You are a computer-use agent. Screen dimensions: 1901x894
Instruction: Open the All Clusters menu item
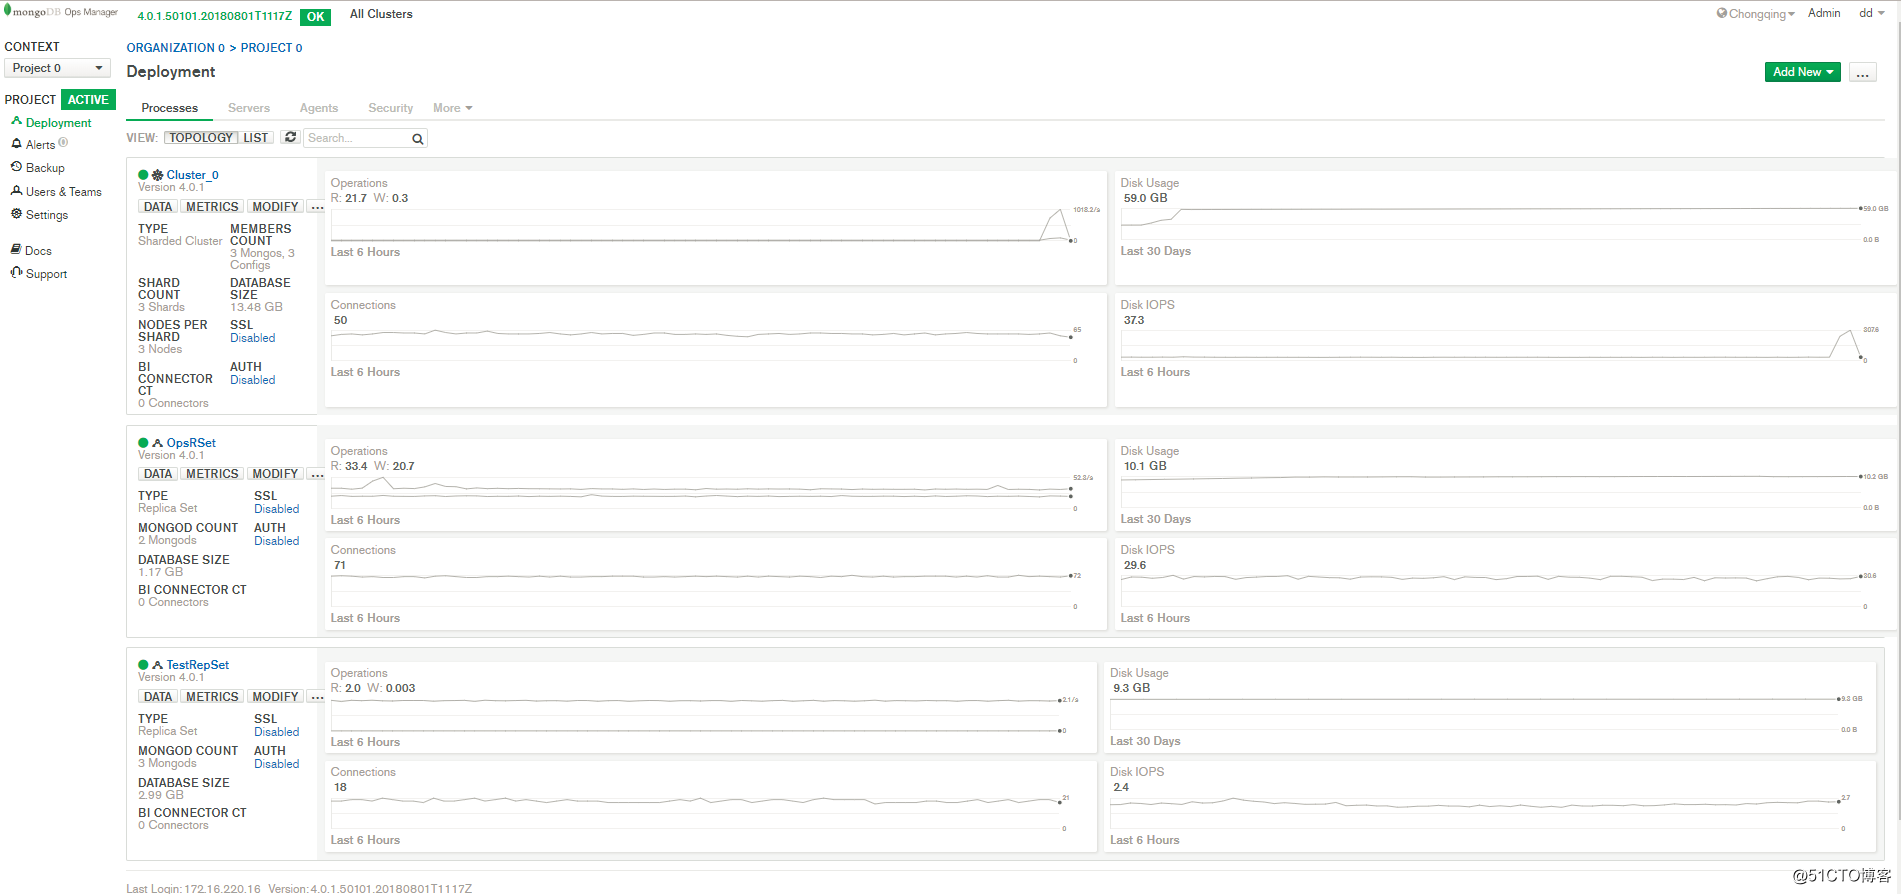pos(381,14)
